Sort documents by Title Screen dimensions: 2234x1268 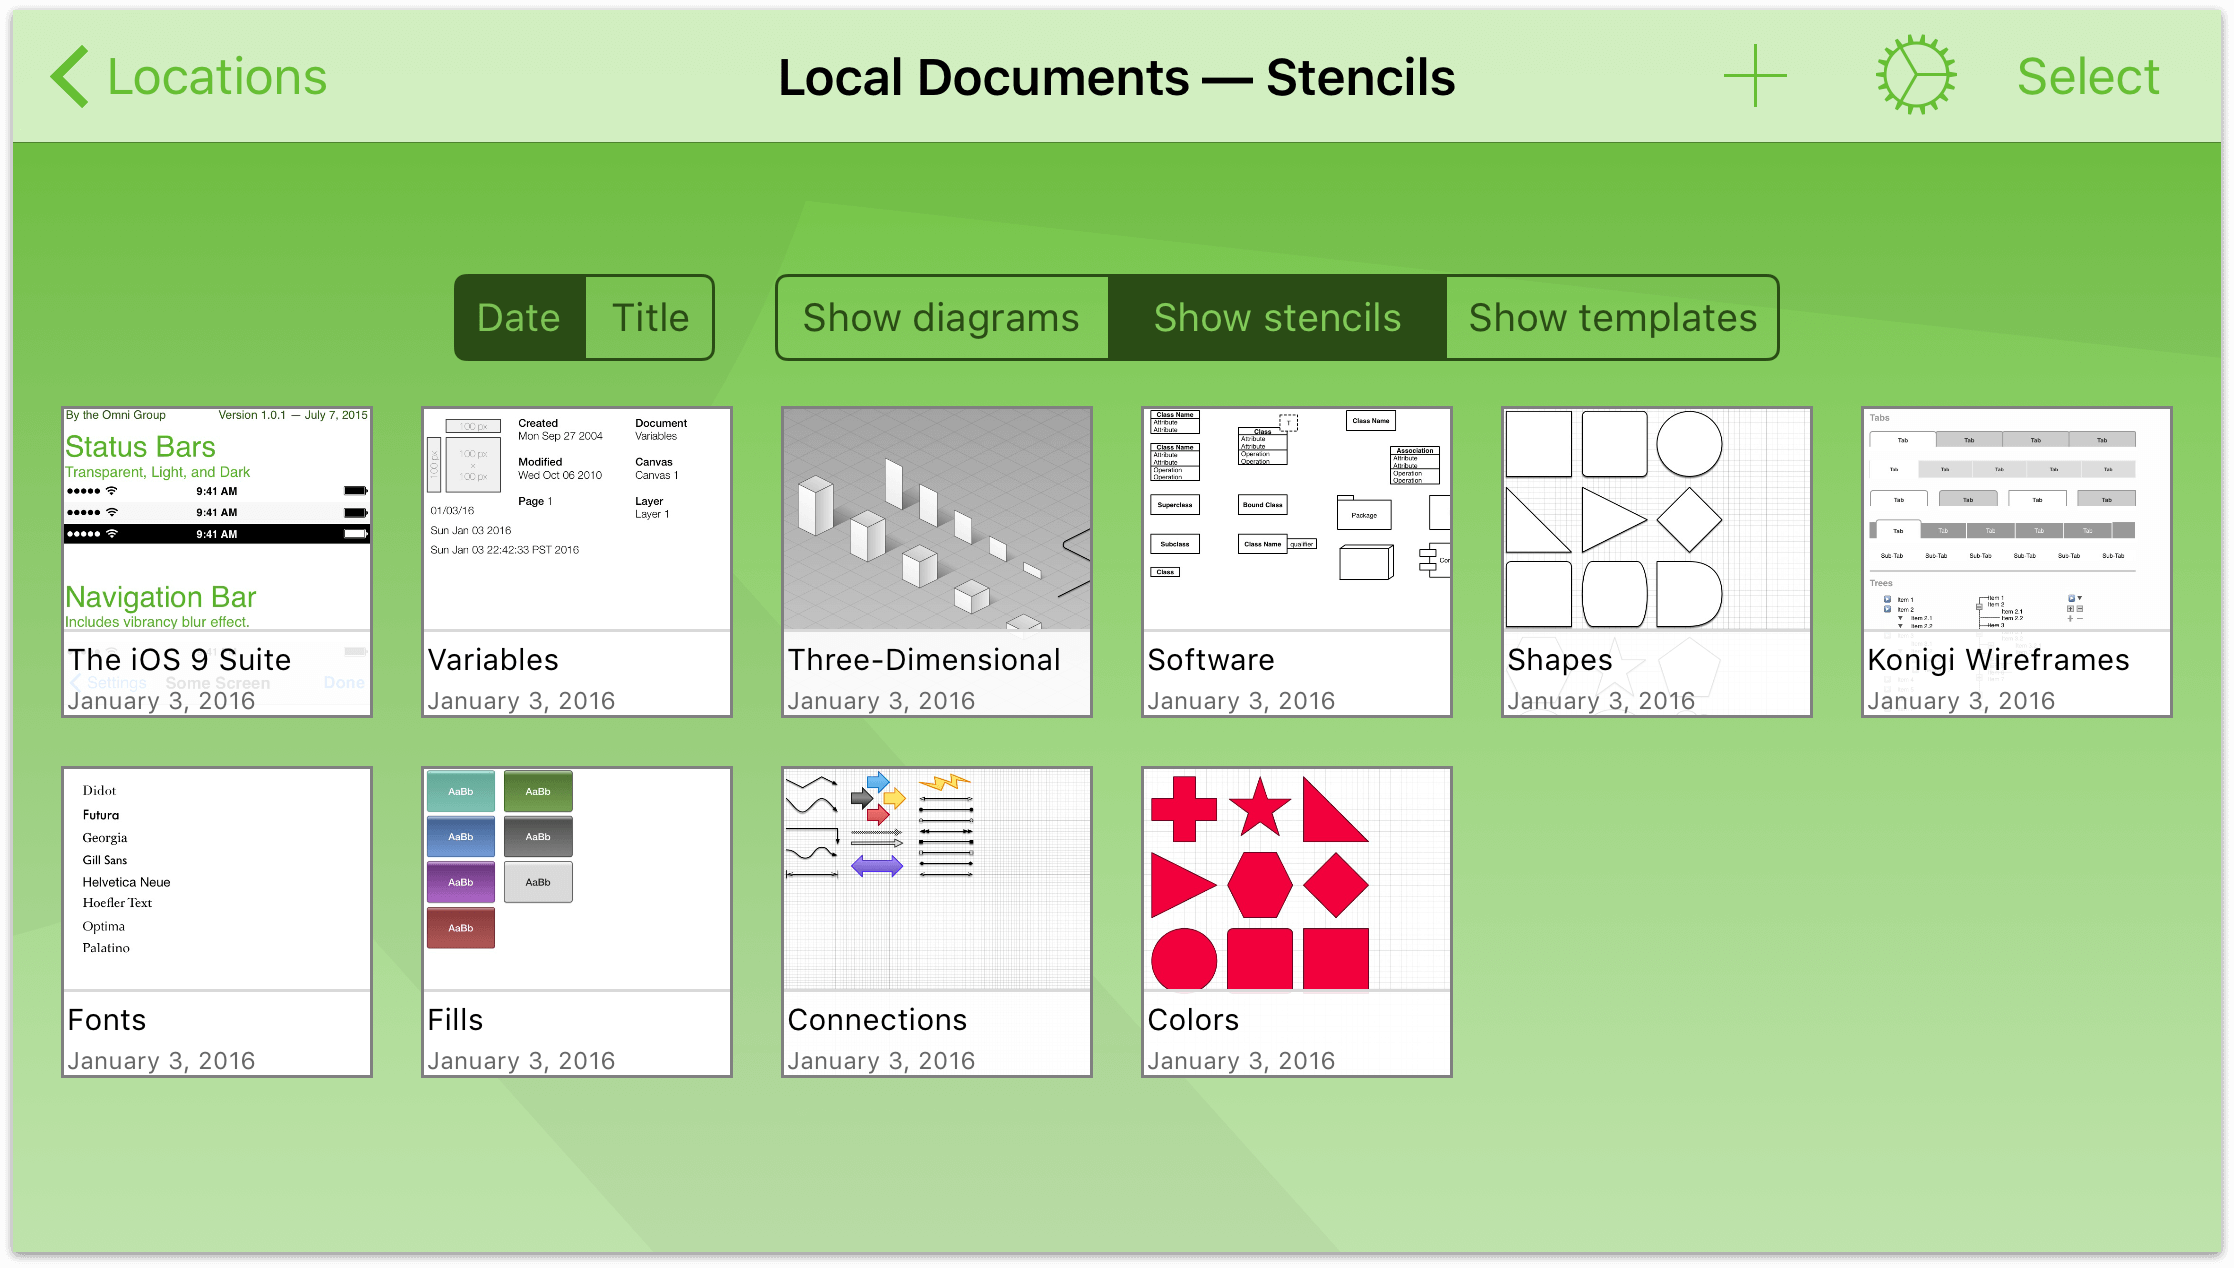click(649, 318)
